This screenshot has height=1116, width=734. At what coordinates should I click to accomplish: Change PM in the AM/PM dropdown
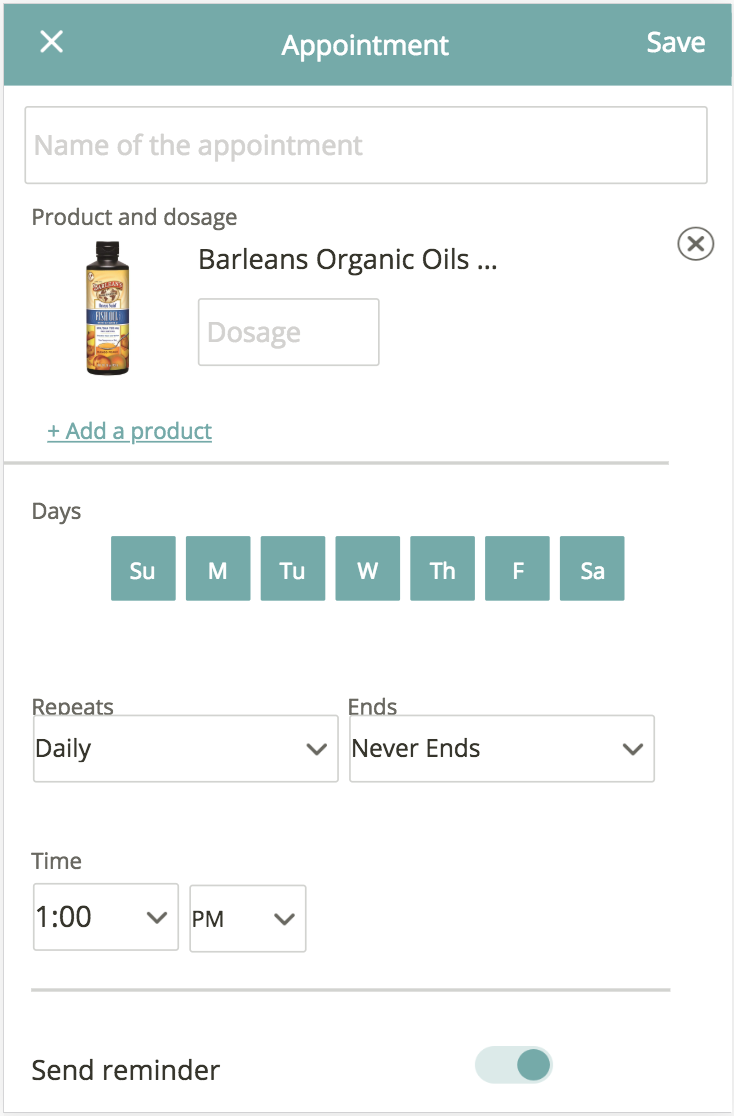[248, 919]
